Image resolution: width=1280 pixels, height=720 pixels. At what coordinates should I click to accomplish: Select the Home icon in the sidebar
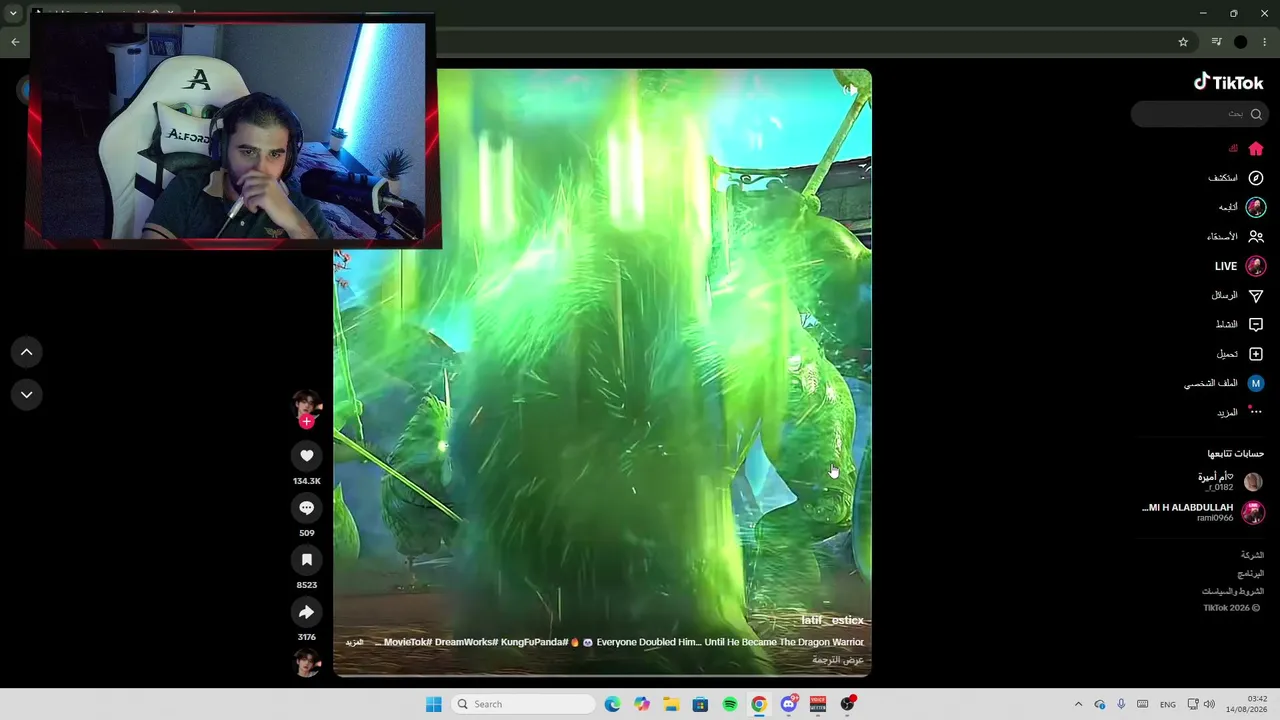1256,148
